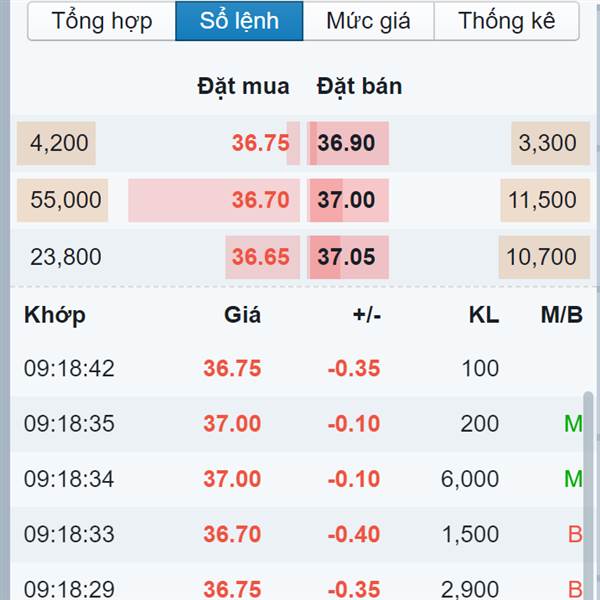Open the Mức giá tab
Screen dimensions: 600x600
(368, 21)
